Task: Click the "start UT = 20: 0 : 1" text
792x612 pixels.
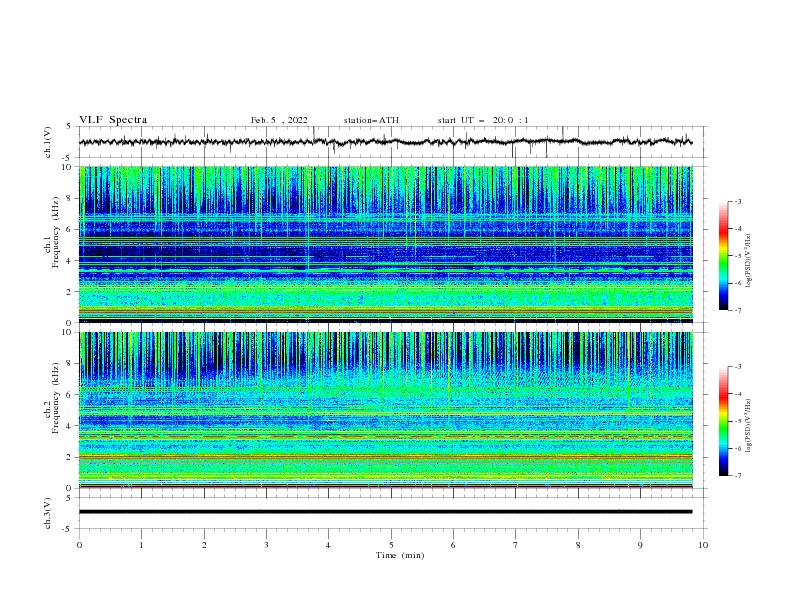Action: [x=483, y=120]
